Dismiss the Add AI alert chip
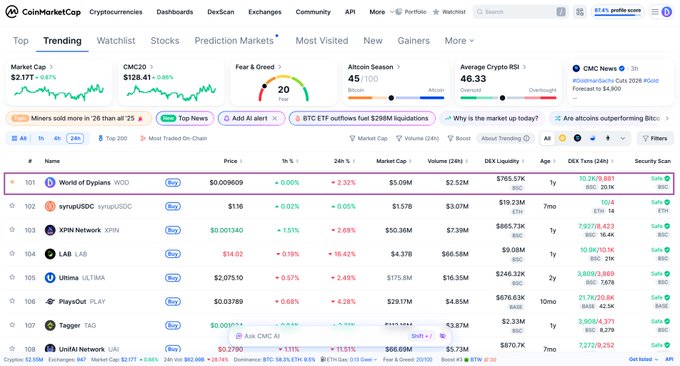The height and width of the screenshot is (366, 680). (275, 118)
